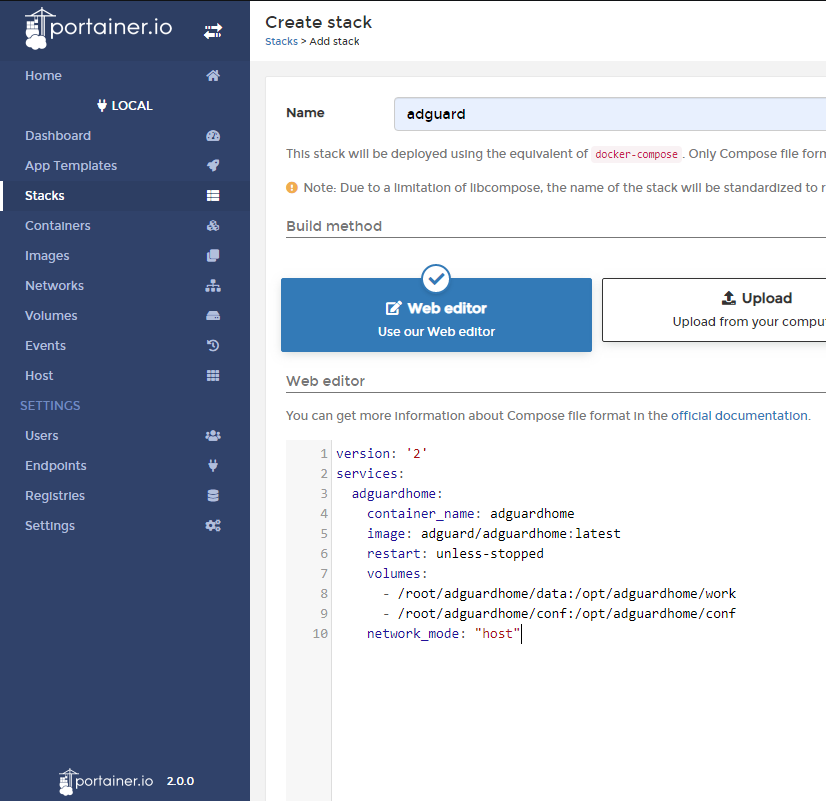Navigate to Images

pyautogui.click(x=47, y=255)
